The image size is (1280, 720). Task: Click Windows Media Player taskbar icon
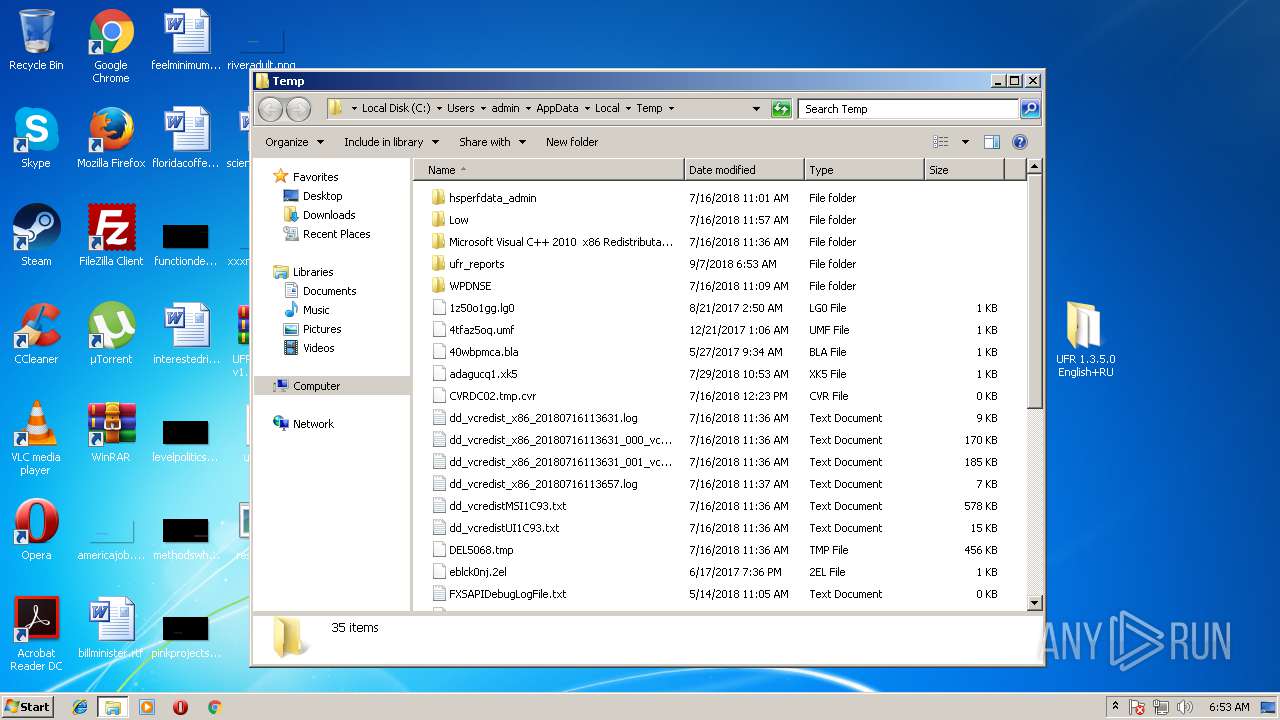click(147, 707)
